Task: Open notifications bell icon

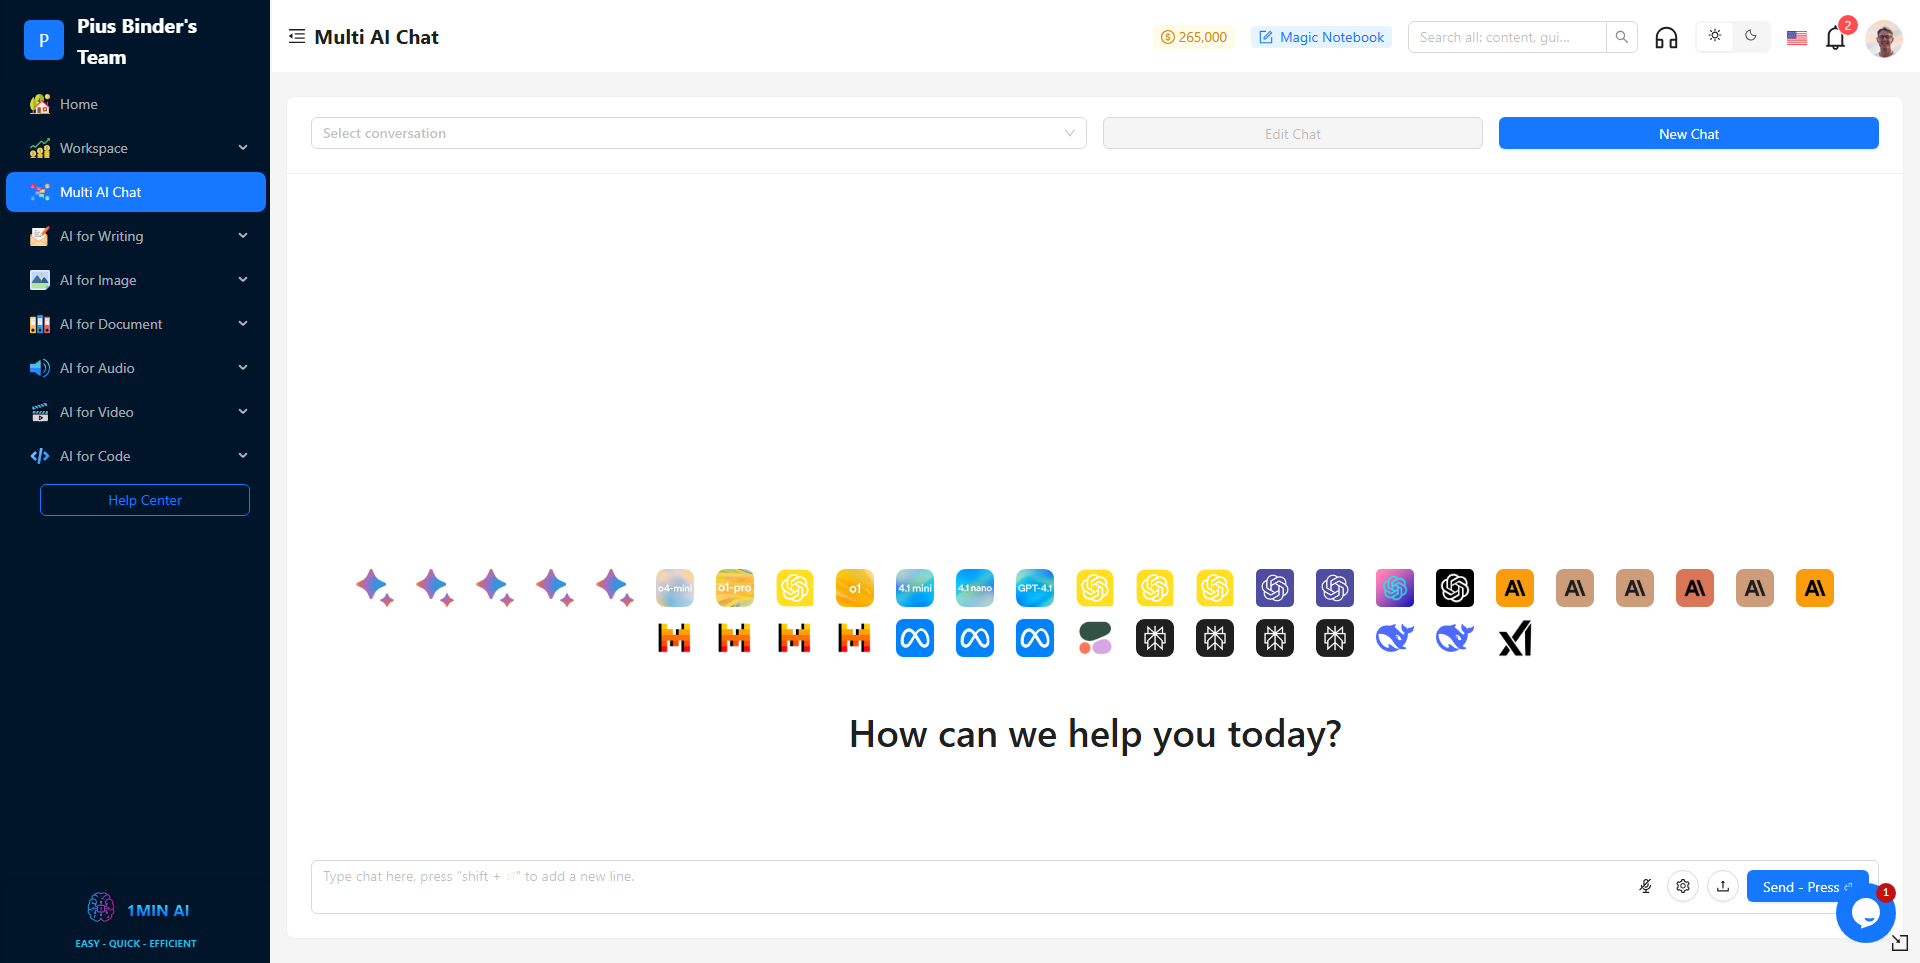Action: (1835, 38)
